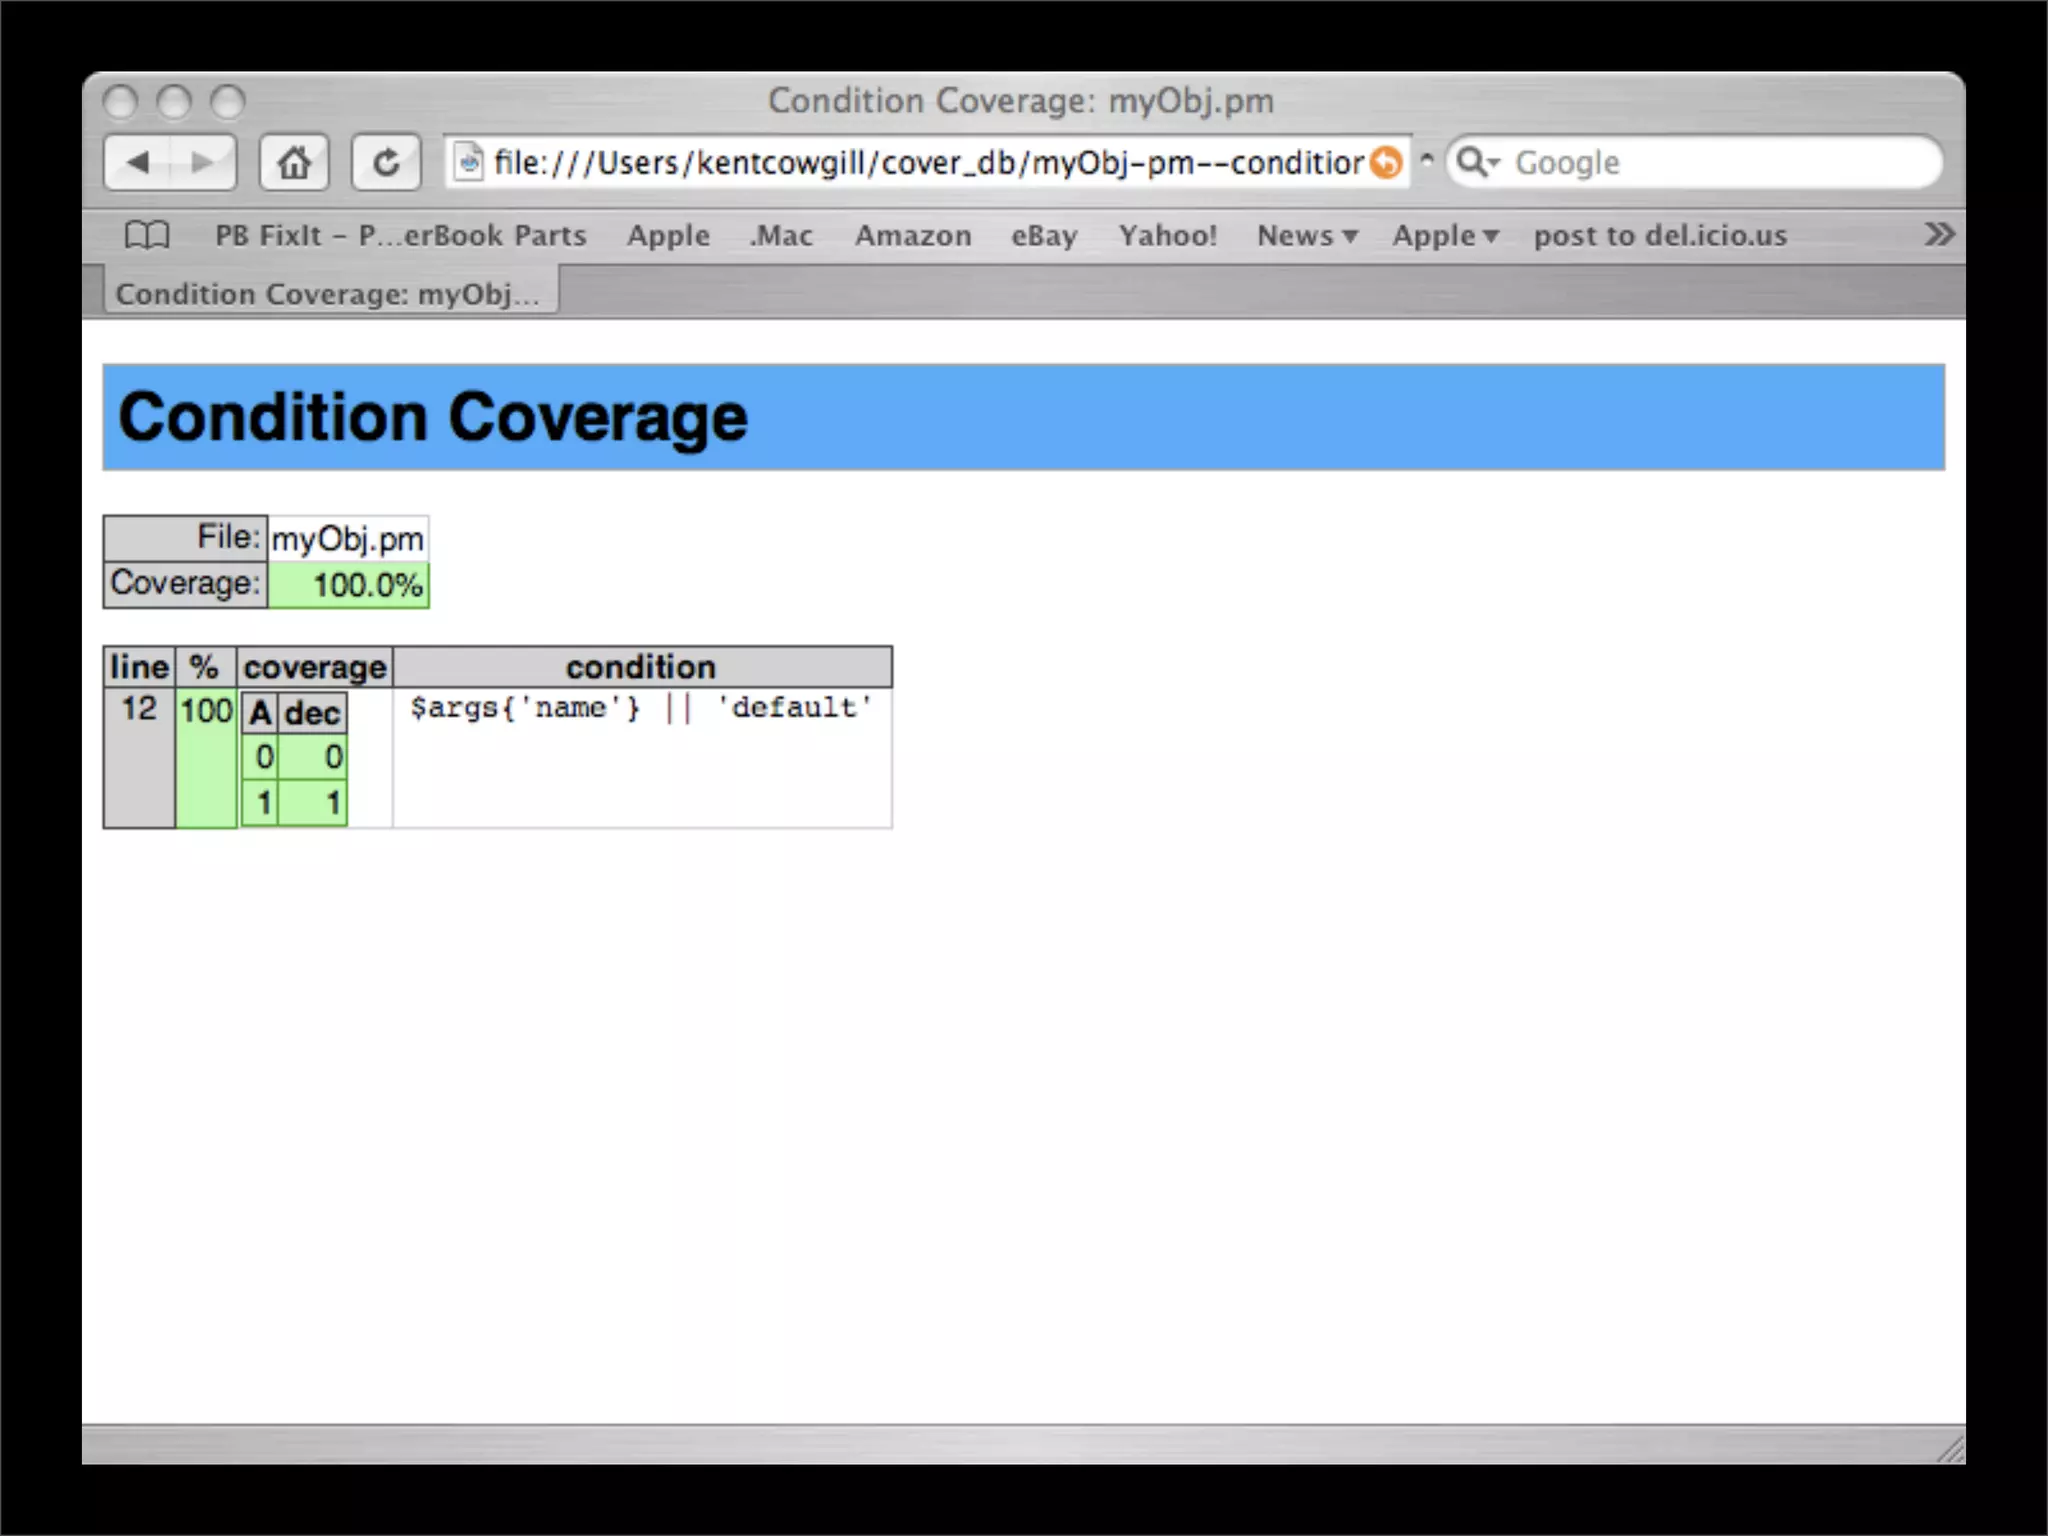2048x1536 pixels.
Task: Click the window title Condition Coverage: myObj.pm
Action: tap(1021, 101)
